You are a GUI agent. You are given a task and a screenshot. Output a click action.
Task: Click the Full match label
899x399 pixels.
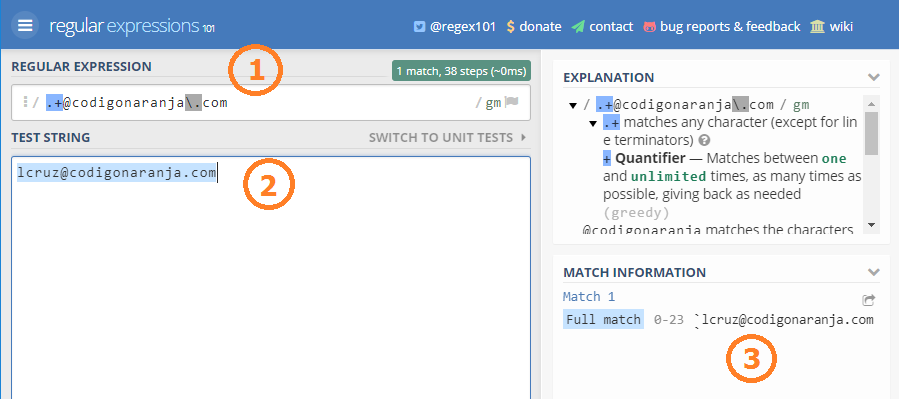(603, 320)
